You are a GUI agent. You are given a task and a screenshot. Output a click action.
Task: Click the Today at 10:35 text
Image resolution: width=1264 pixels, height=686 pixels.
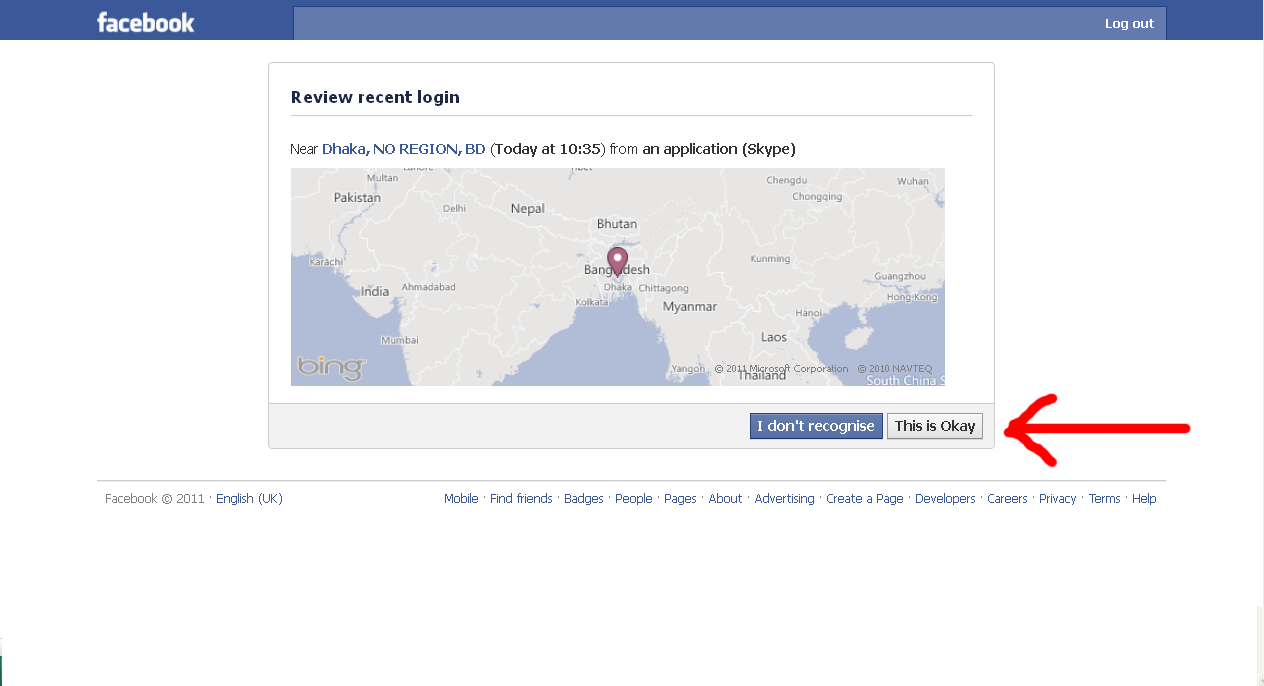click(549, 149)
